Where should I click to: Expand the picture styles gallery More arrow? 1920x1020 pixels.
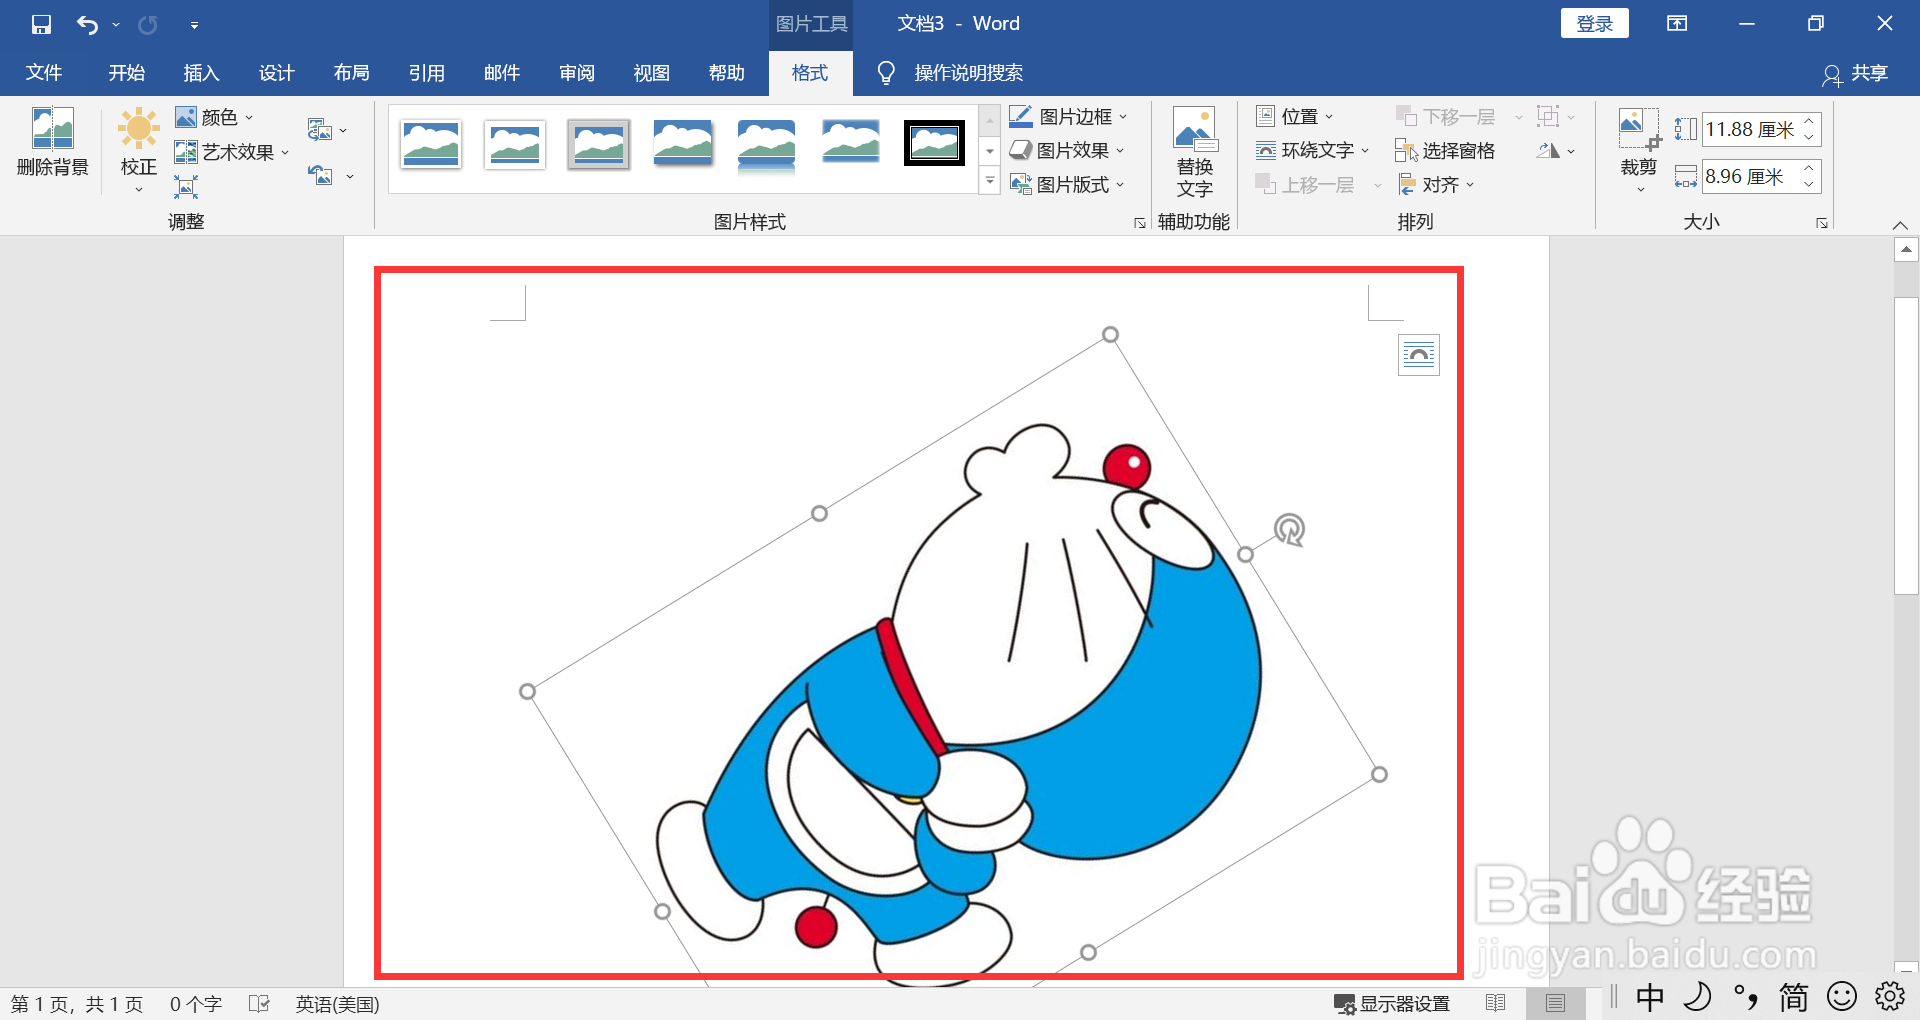point(990,182)
